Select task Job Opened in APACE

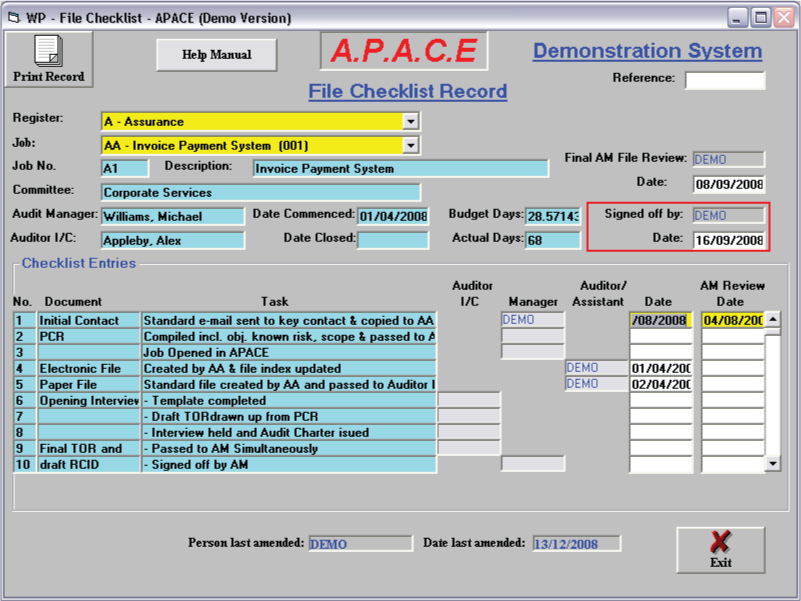click(289, 353)
